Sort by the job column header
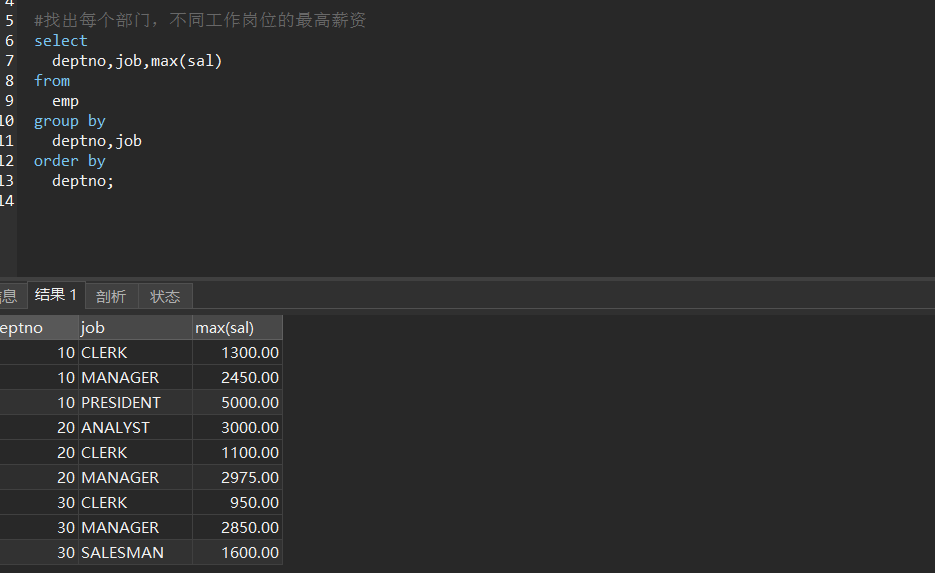The width and height of the screenshot is (935, 573). [135, 328]
